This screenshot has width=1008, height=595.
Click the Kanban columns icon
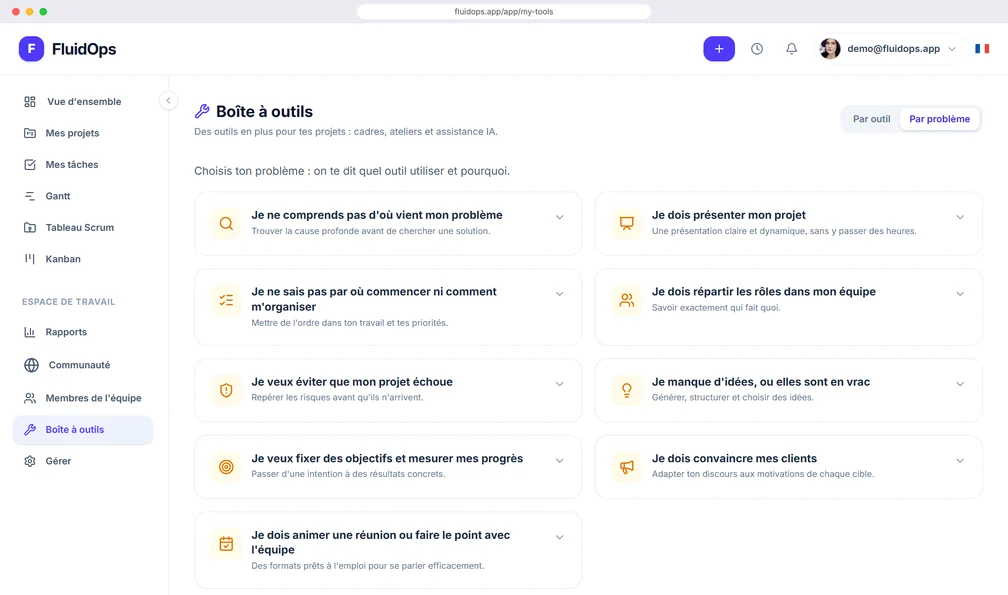[x=30, y=259]
